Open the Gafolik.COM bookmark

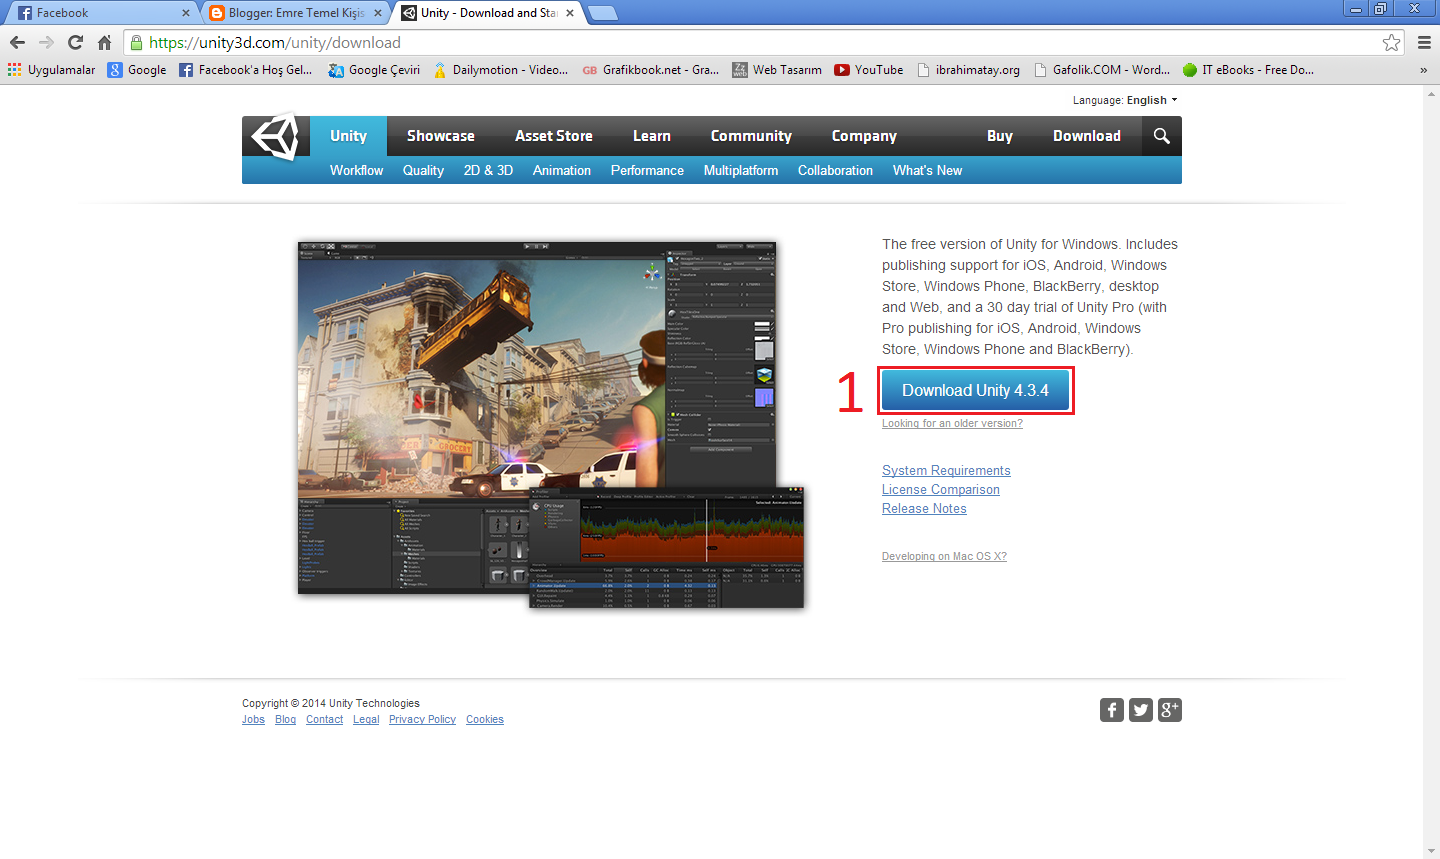1102,70
